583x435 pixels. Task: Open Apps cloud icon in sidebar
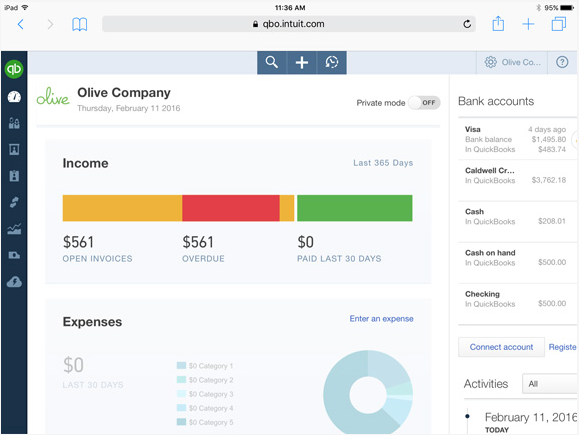pos(14,282)
